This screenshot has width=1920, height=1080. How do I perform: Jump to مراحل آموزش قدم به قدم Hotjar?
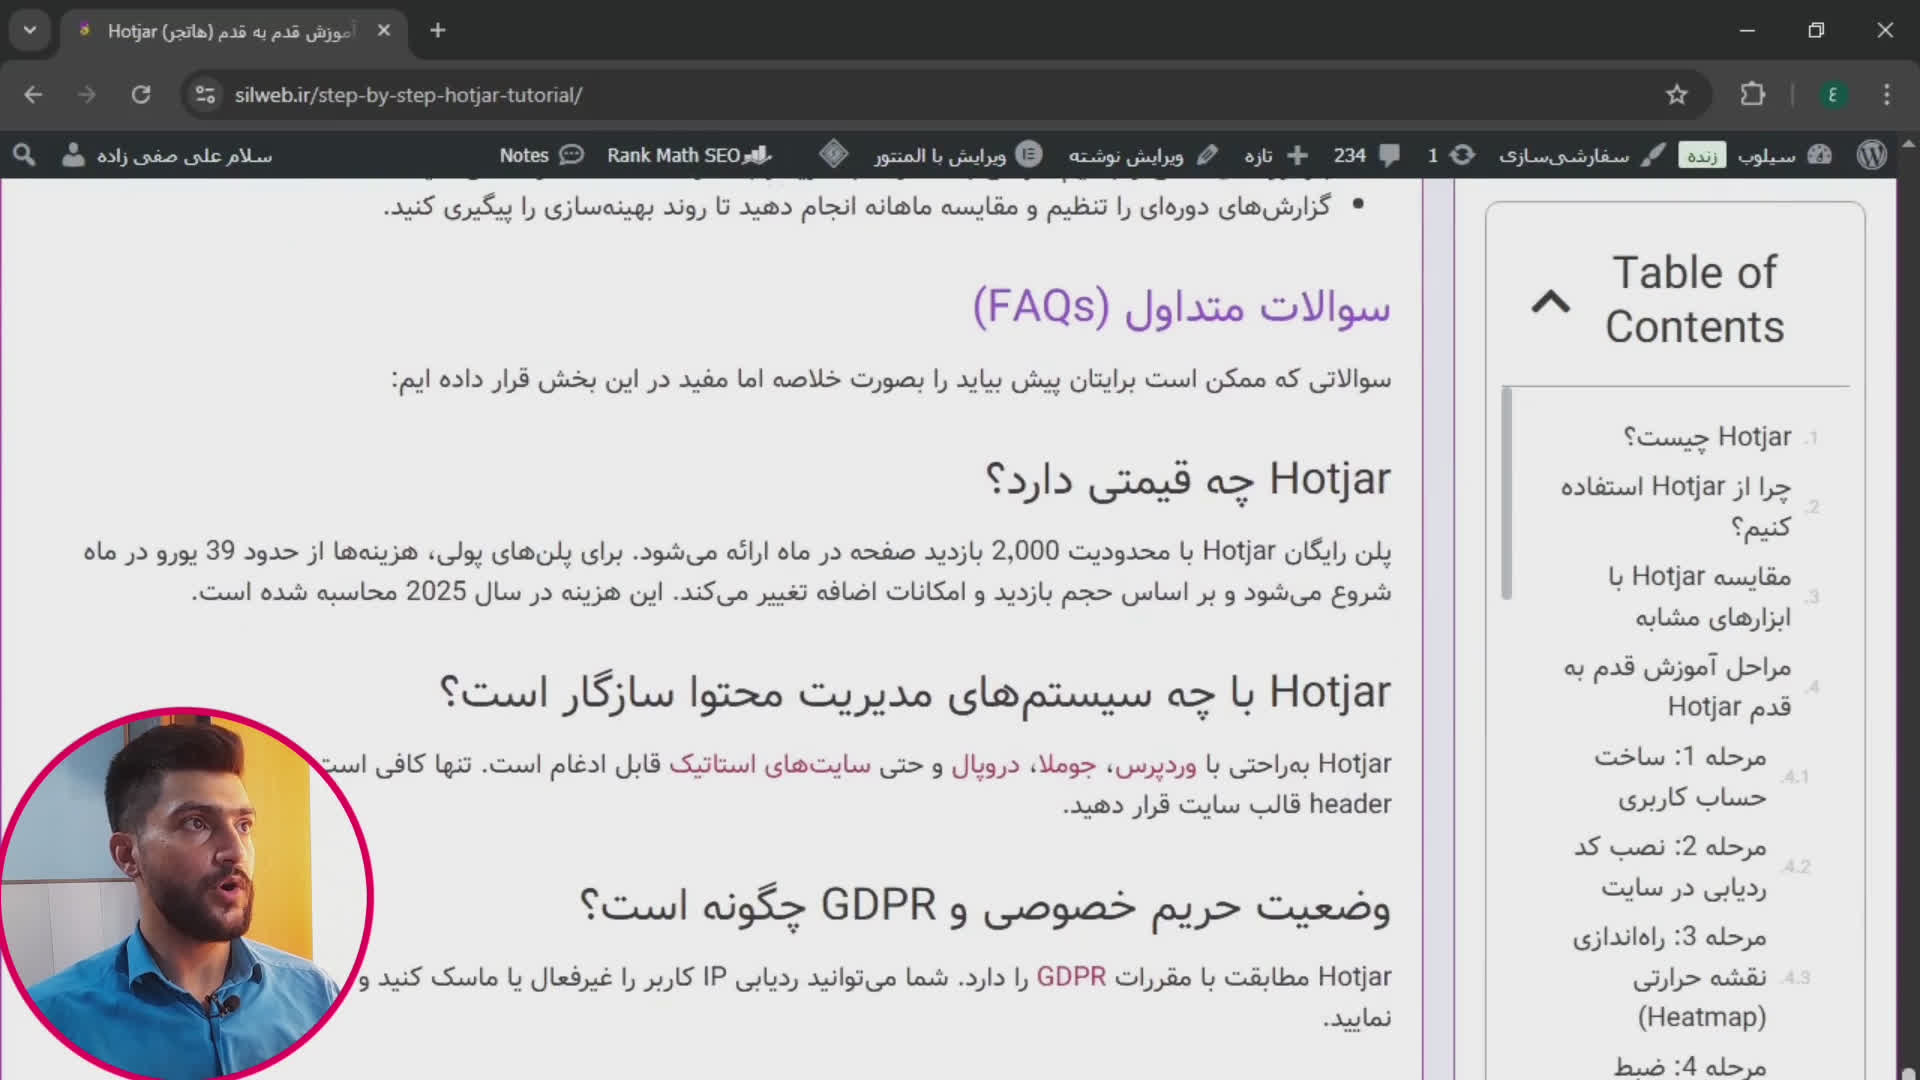point(1677,687)
